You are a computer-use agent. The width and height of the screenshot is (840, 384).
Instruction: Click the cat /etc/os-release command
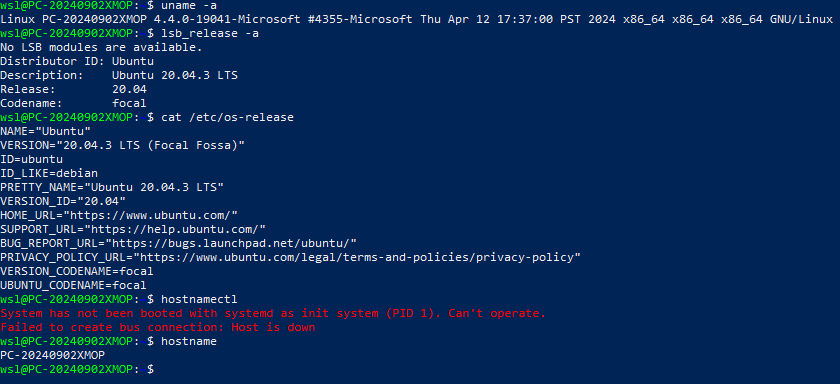227,117
